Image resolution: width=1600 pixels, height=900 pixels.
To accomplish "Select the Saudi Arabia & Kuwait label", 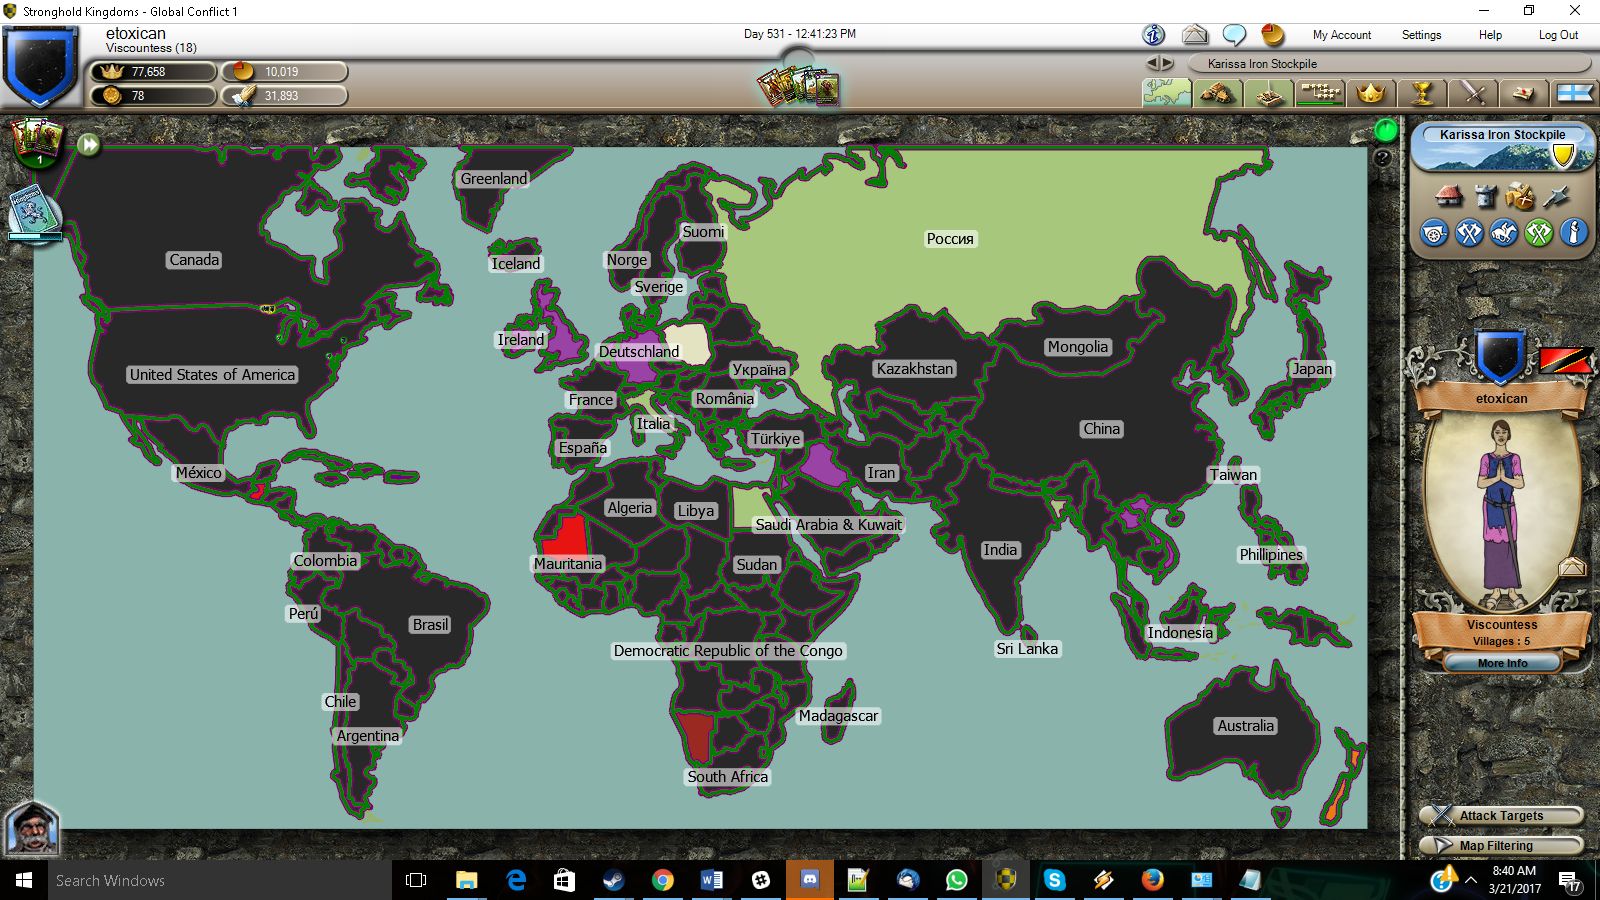I will (x=828, y=525).
